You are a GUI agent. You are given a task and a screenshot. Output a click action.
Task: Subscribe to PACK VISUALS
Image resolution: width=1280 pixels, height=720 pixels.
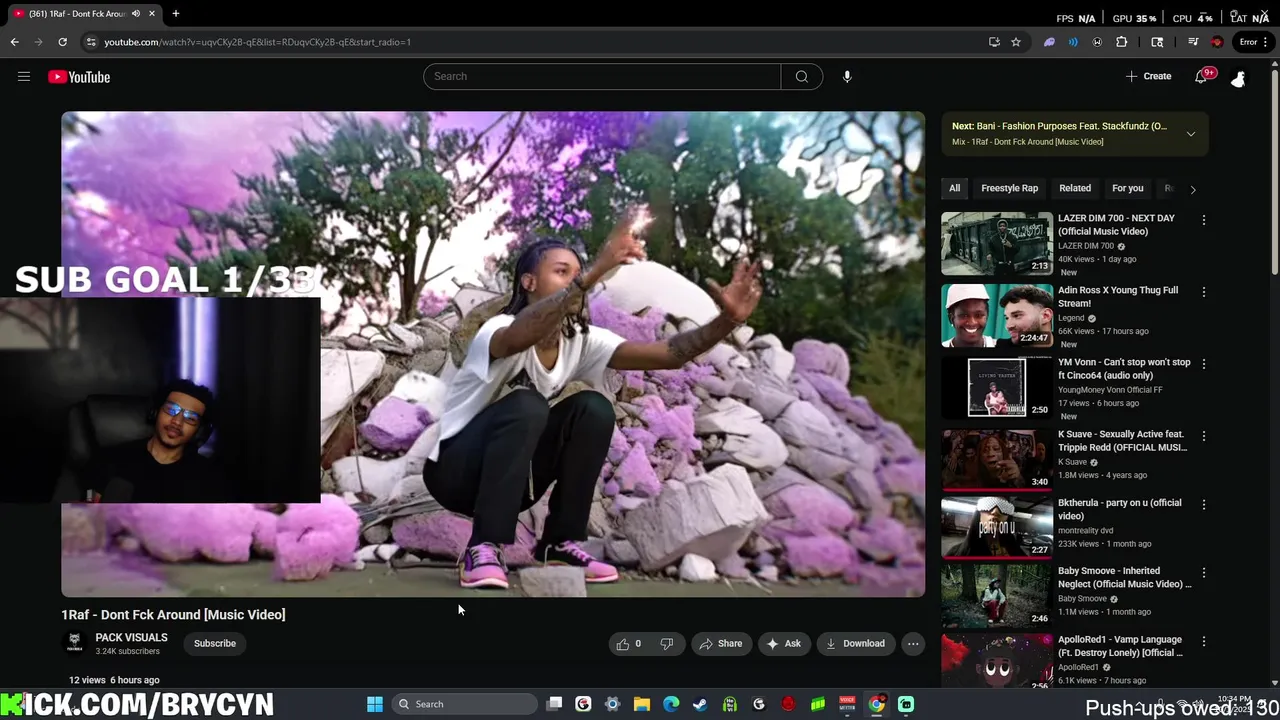[x=215, y=644]
